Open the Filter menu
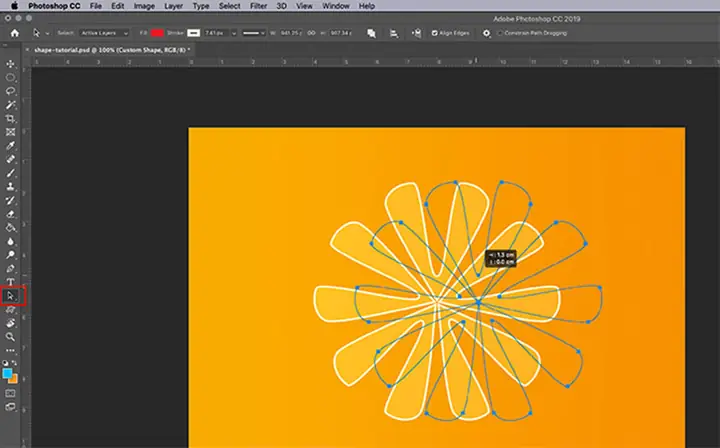 tap(259, 6)
